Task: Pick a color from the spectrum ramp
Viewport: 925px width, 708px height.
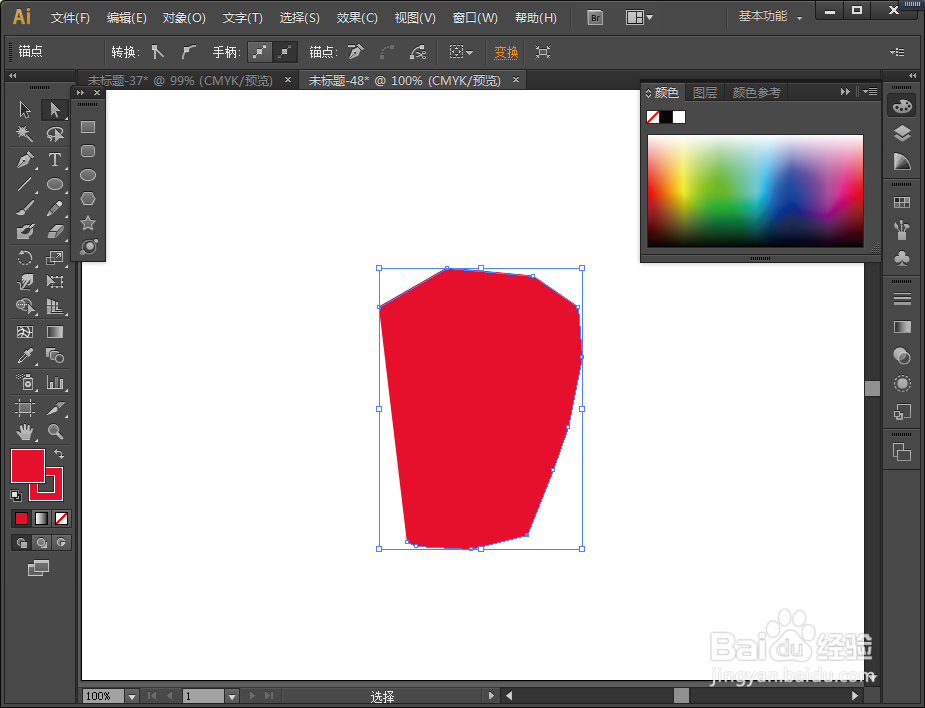Action: tap(755, 191)
